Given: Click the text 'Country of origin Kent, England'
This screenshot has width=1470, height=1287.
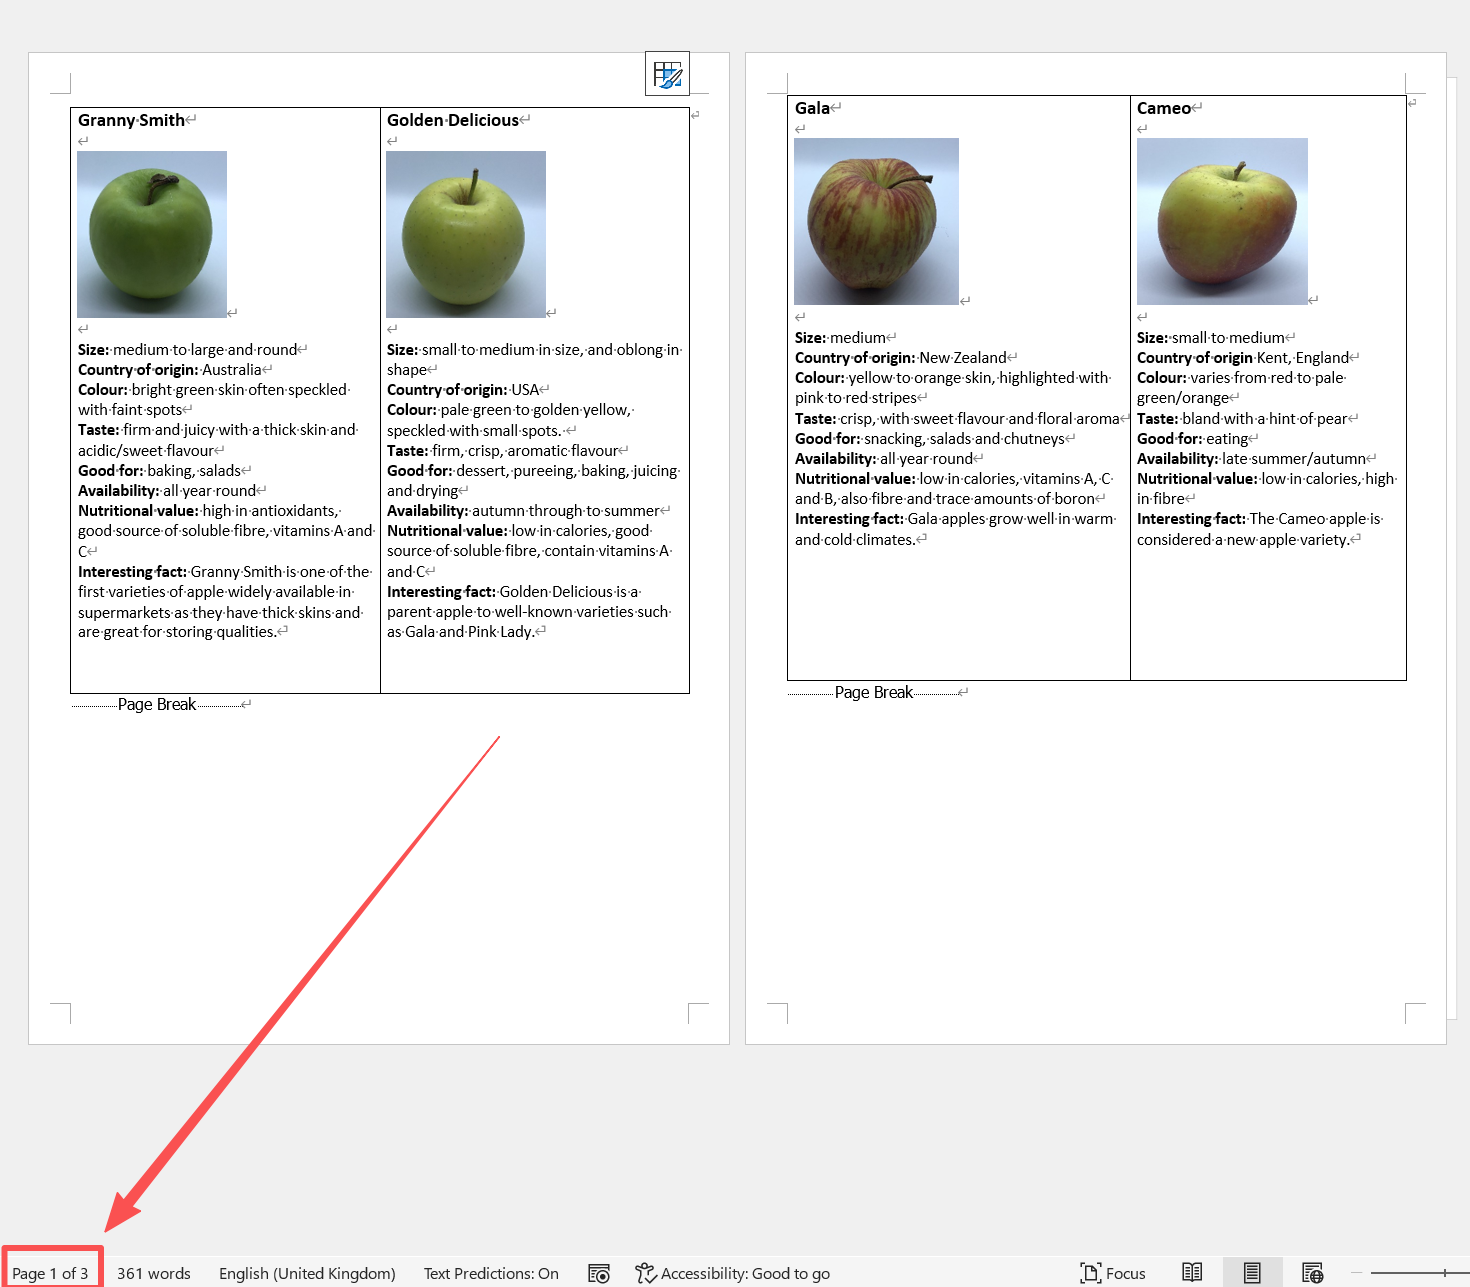Looking at the screenshot, I should coord(1243,358).
